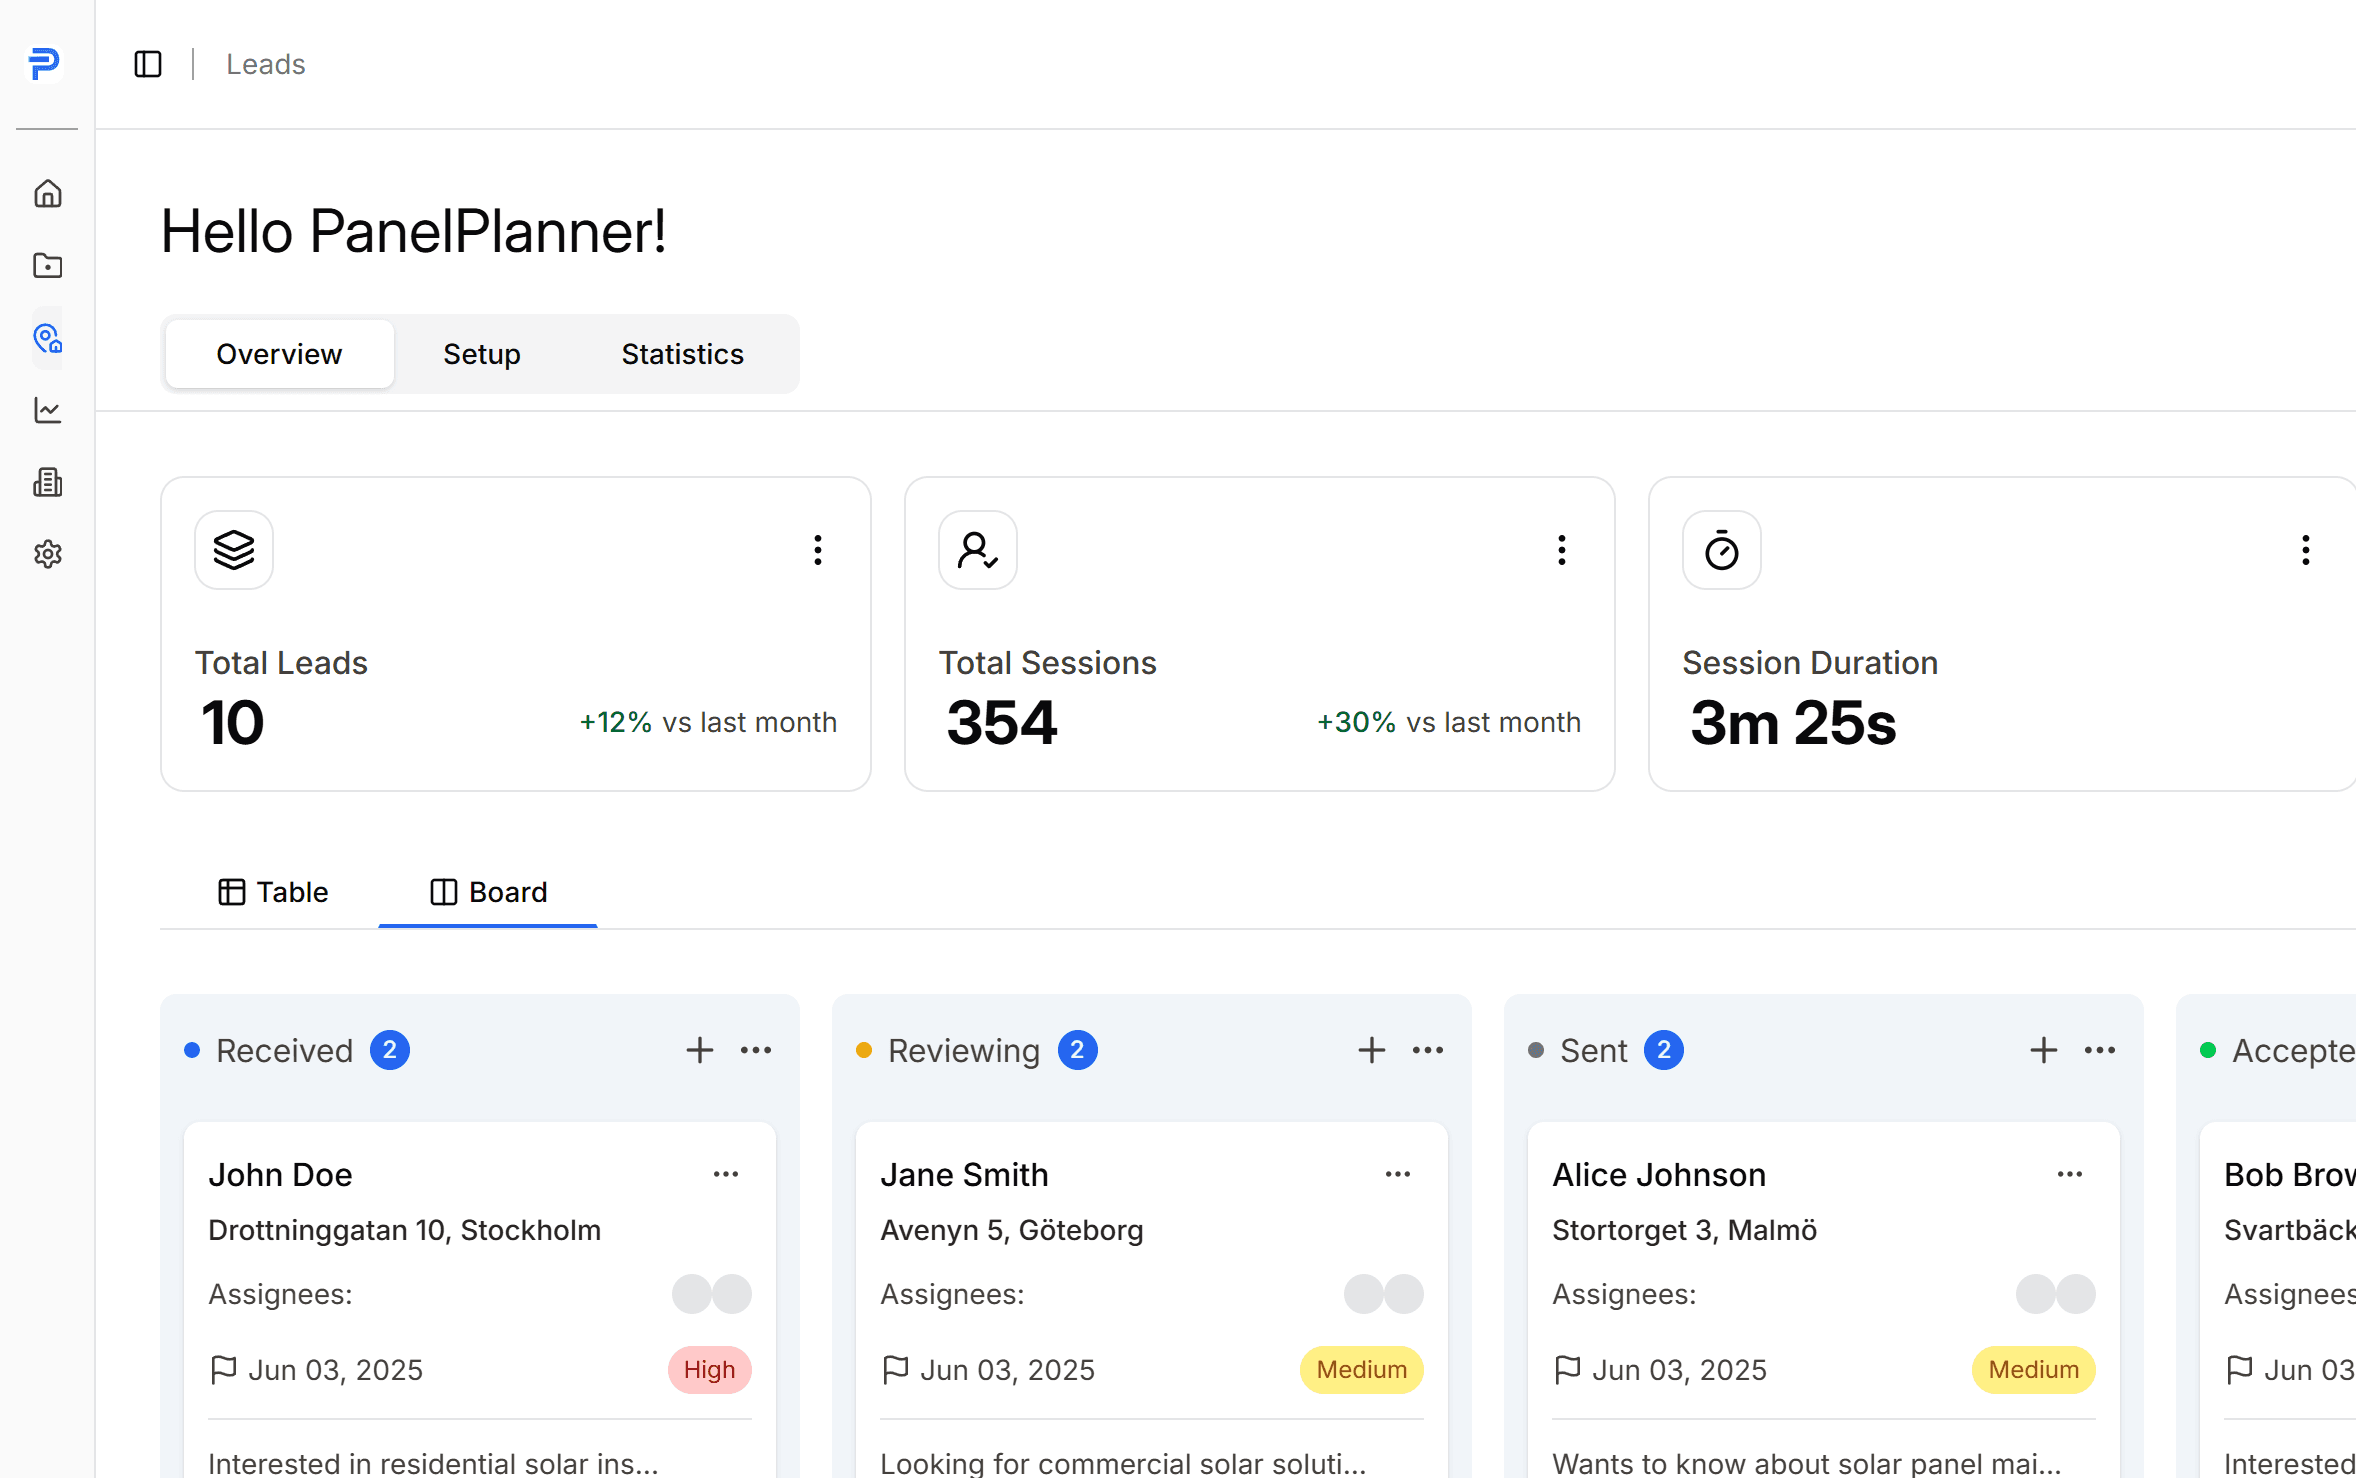Toggle the sidebar panel icon
The image size is (2356, 1478).
click(148, 64)
